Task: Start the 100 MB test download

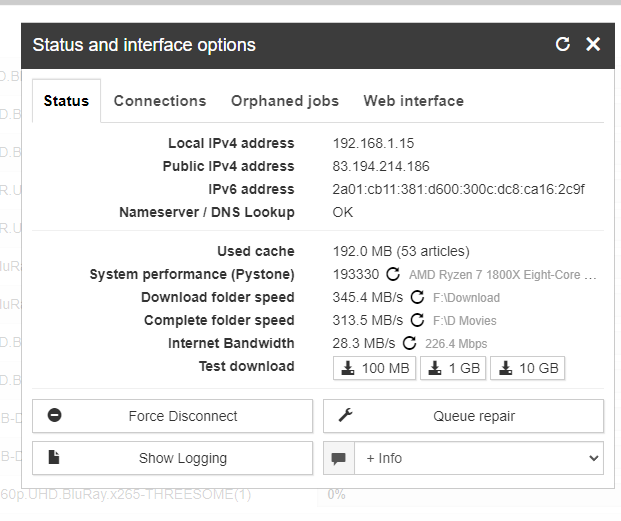Action: [x=374, y=368]
